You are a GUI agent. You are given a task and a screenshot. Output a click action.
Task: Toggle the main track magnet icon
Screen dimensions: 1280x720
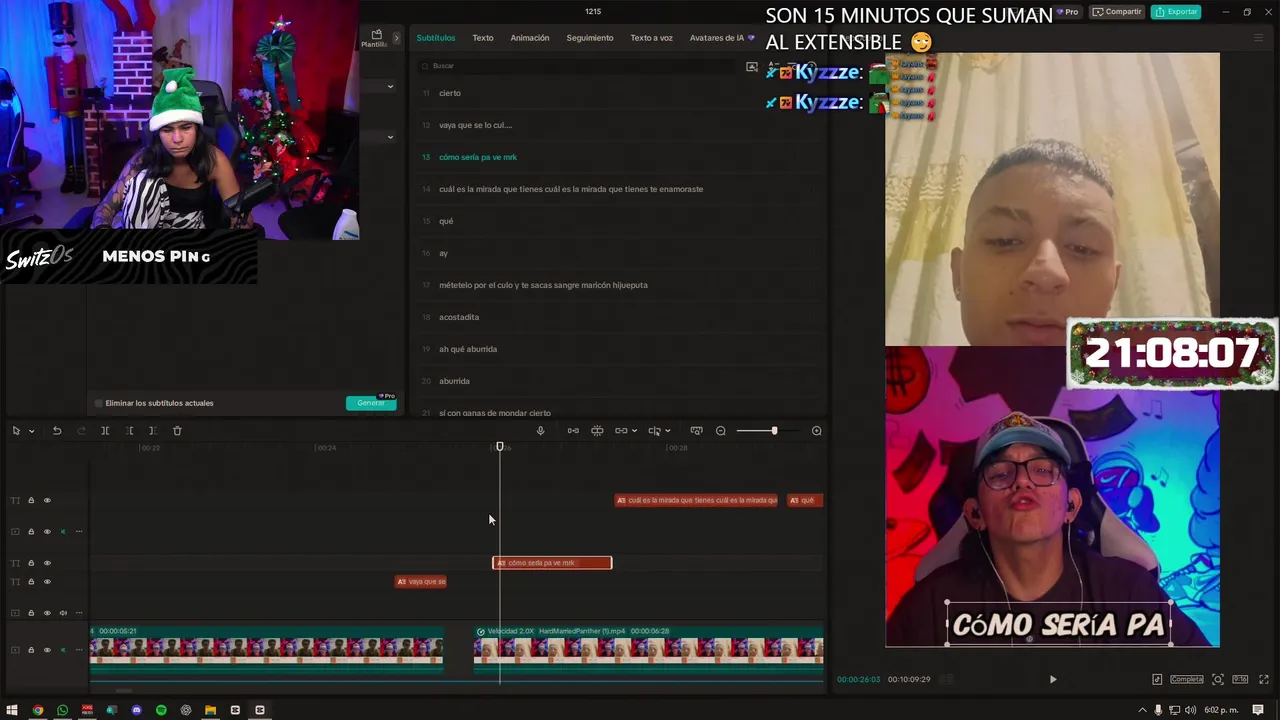(573, 431)
